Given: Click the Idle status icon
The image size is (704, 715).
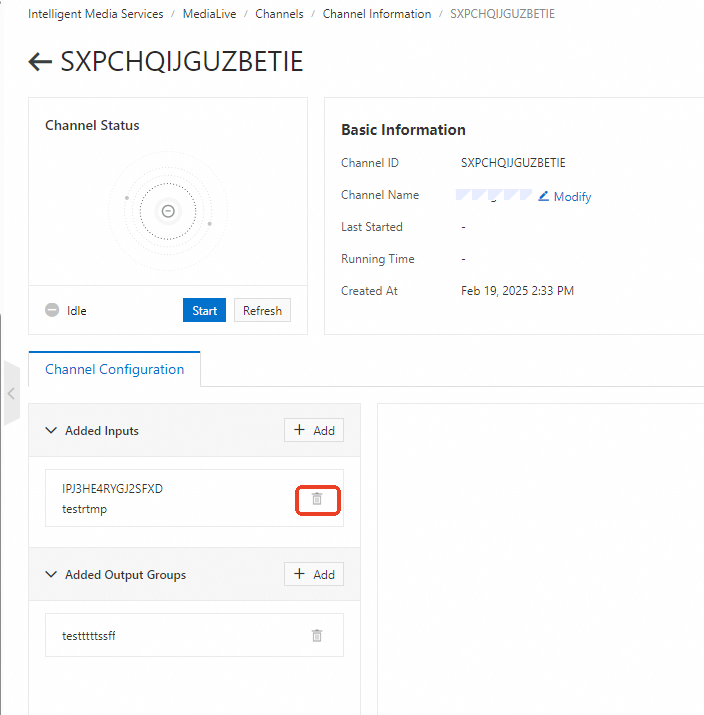Looking at the screenshot, I should [52, 310].
